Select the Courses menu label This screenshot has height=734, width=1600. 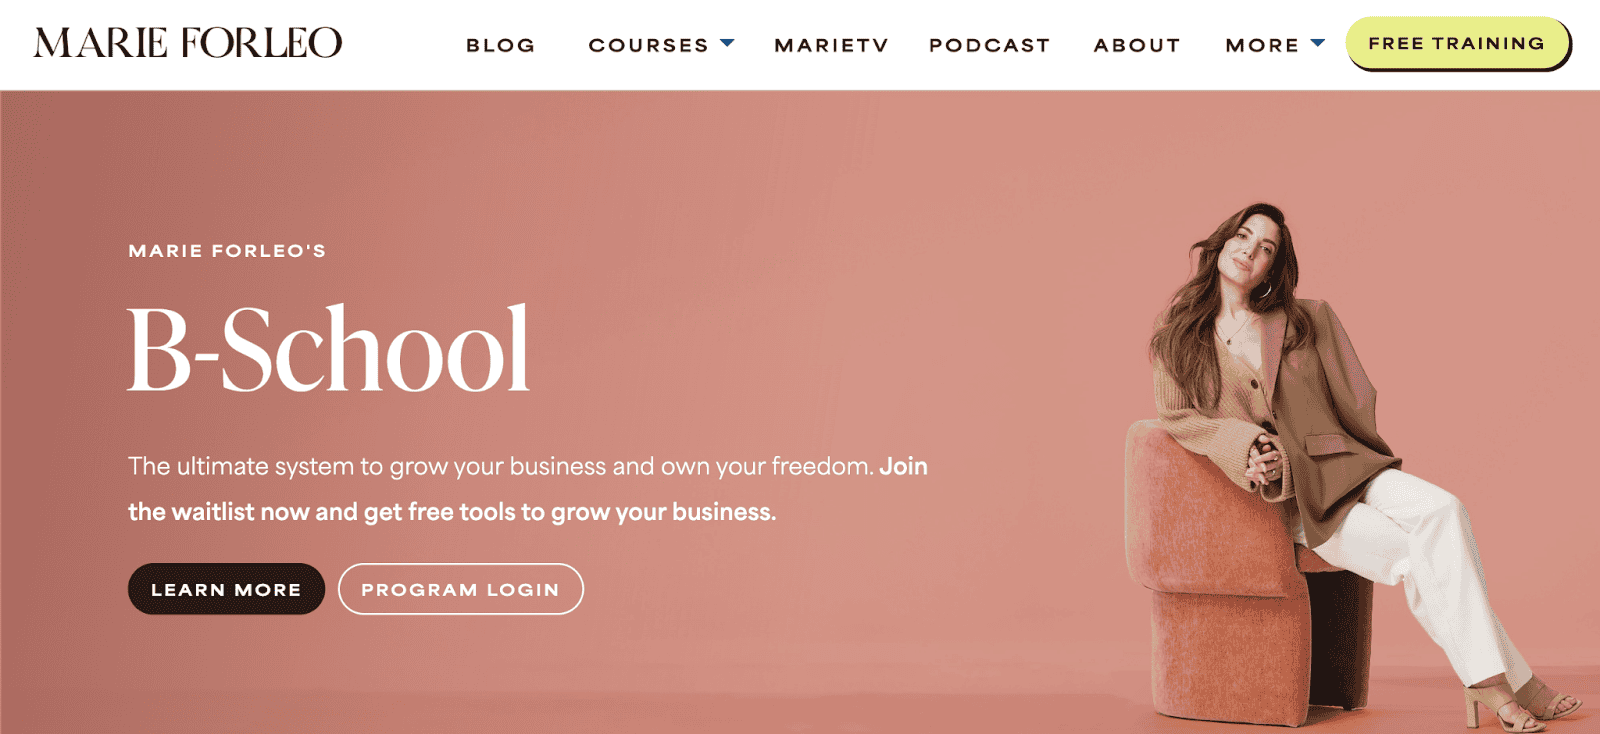pyautogui.click(x=648, y=45)
